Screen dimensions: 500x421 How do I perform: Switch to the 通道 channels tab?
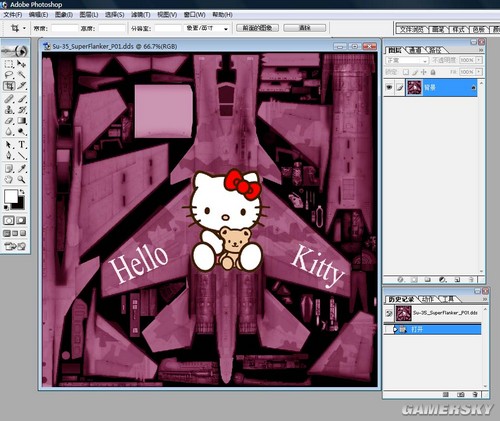click(x=415, y=50)
